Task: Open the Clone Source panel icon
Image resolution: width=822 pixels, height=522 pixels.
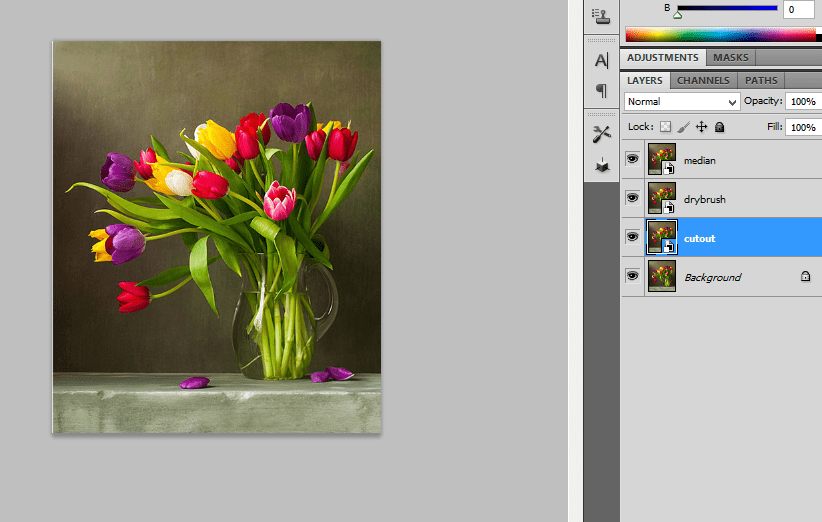Action: click(601, 16)
